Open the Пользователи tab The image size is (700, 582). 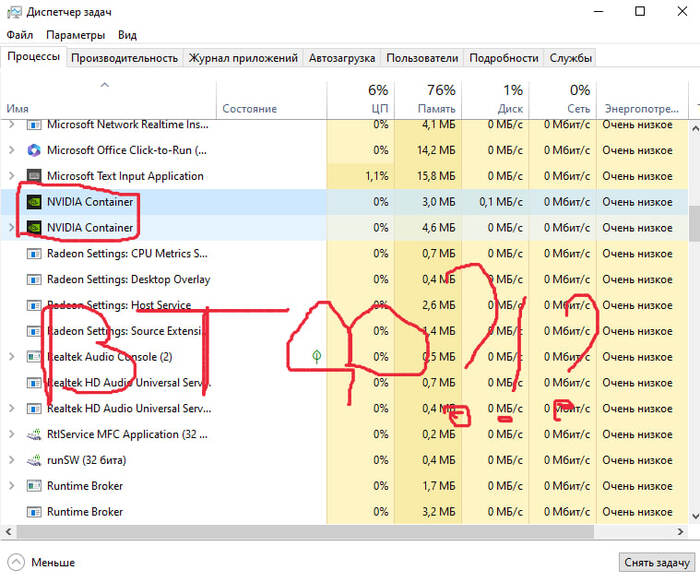422,58
